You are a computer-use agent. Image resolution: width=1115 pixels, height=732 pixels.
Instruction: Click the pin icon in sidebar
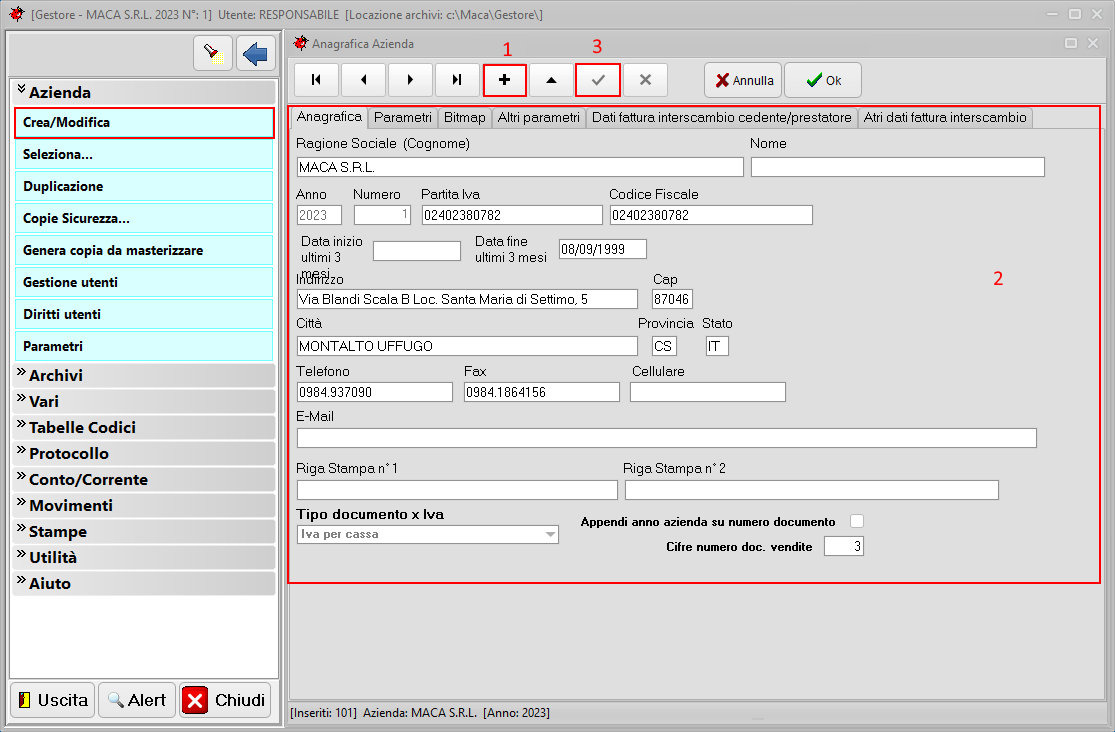click(x=212, y=53)
